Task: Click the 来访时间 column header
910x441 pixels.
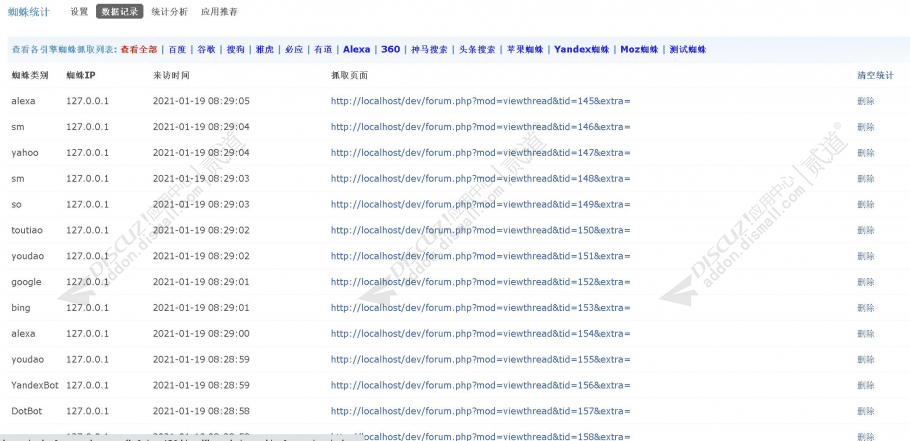Action: pos(171,75)
